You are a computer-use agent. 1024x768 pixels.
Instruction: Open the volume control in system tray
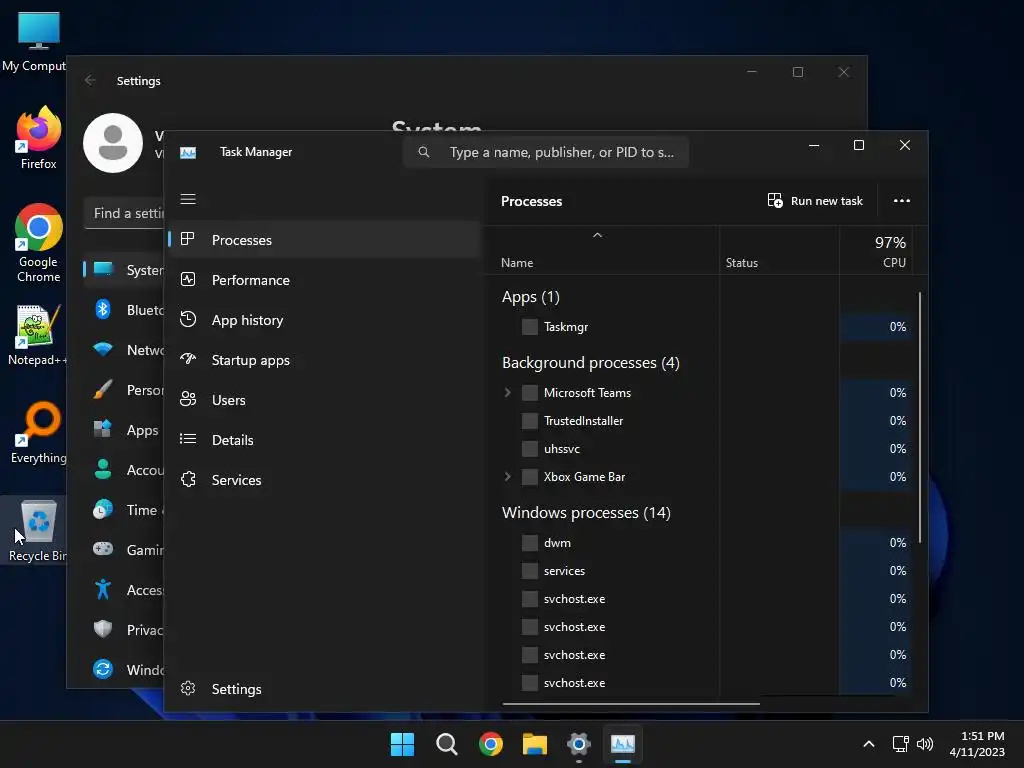point(925,744)
